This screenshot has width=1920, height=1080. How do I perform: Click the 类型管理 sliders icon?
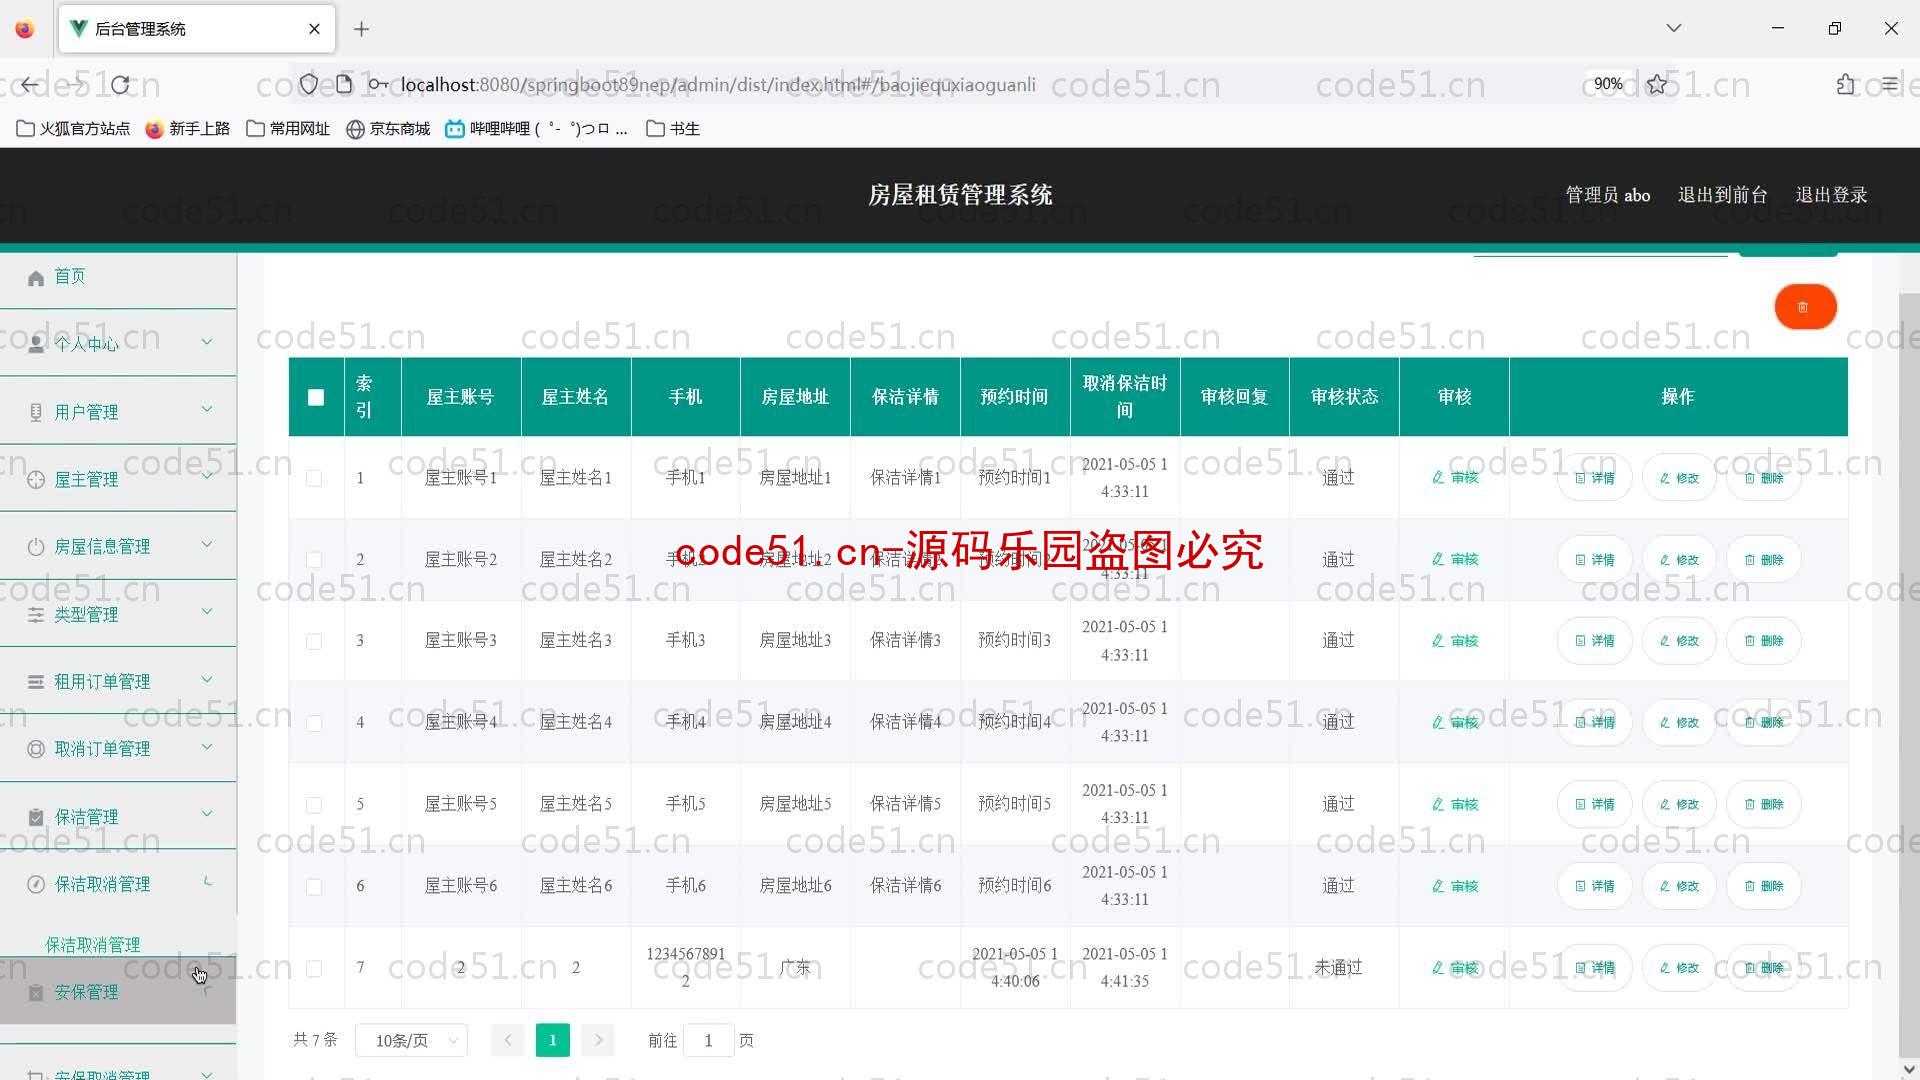[x=36, y=615]
